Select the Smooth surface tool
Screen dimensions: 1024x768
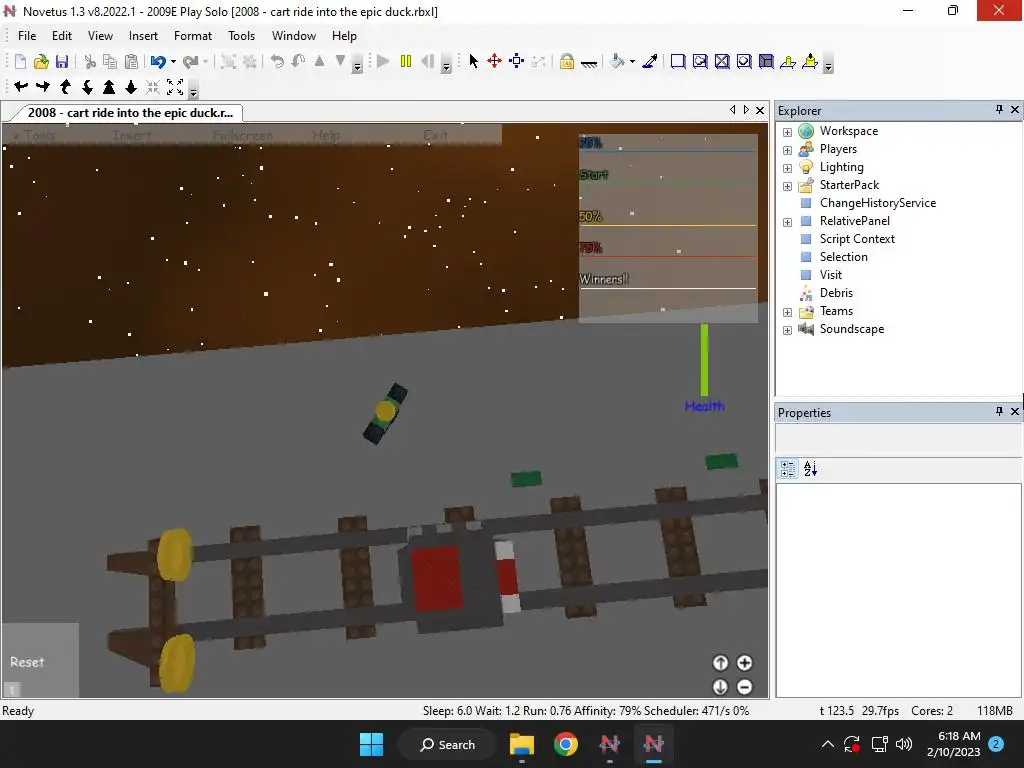678,61
